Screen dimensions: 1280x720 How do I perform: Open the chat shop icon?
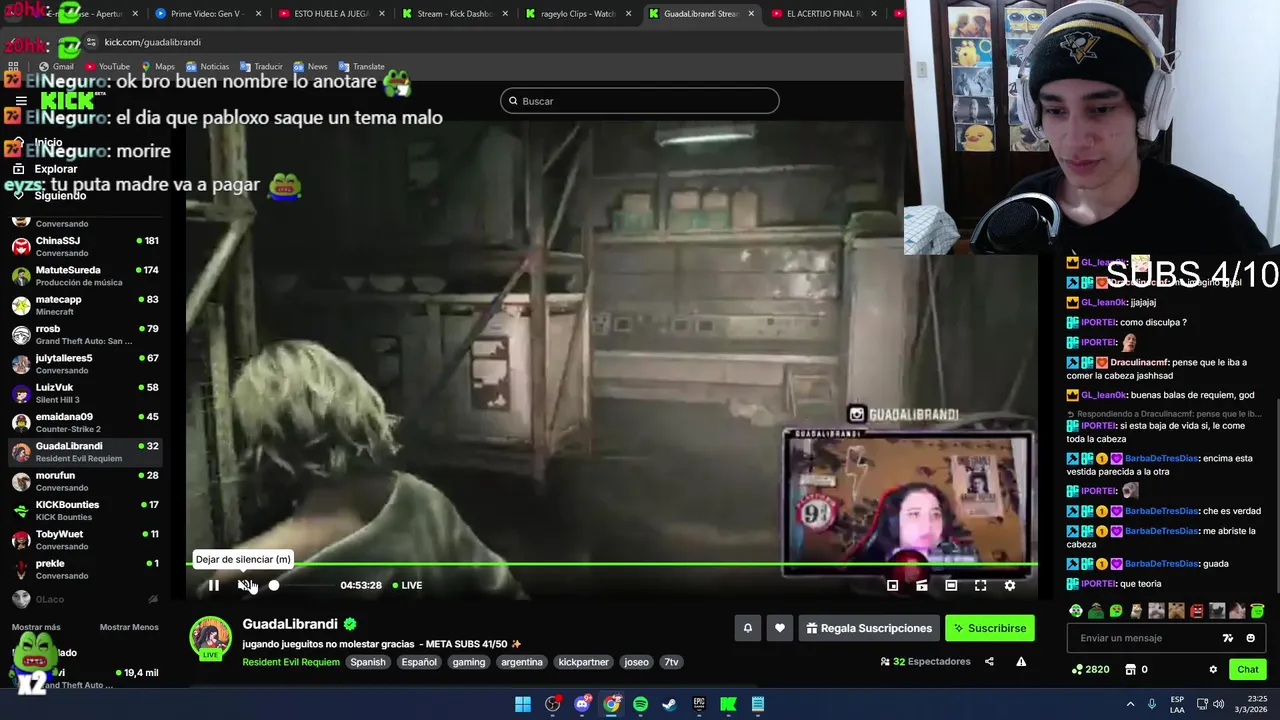pyautogui.click(x=1131, y=669)
